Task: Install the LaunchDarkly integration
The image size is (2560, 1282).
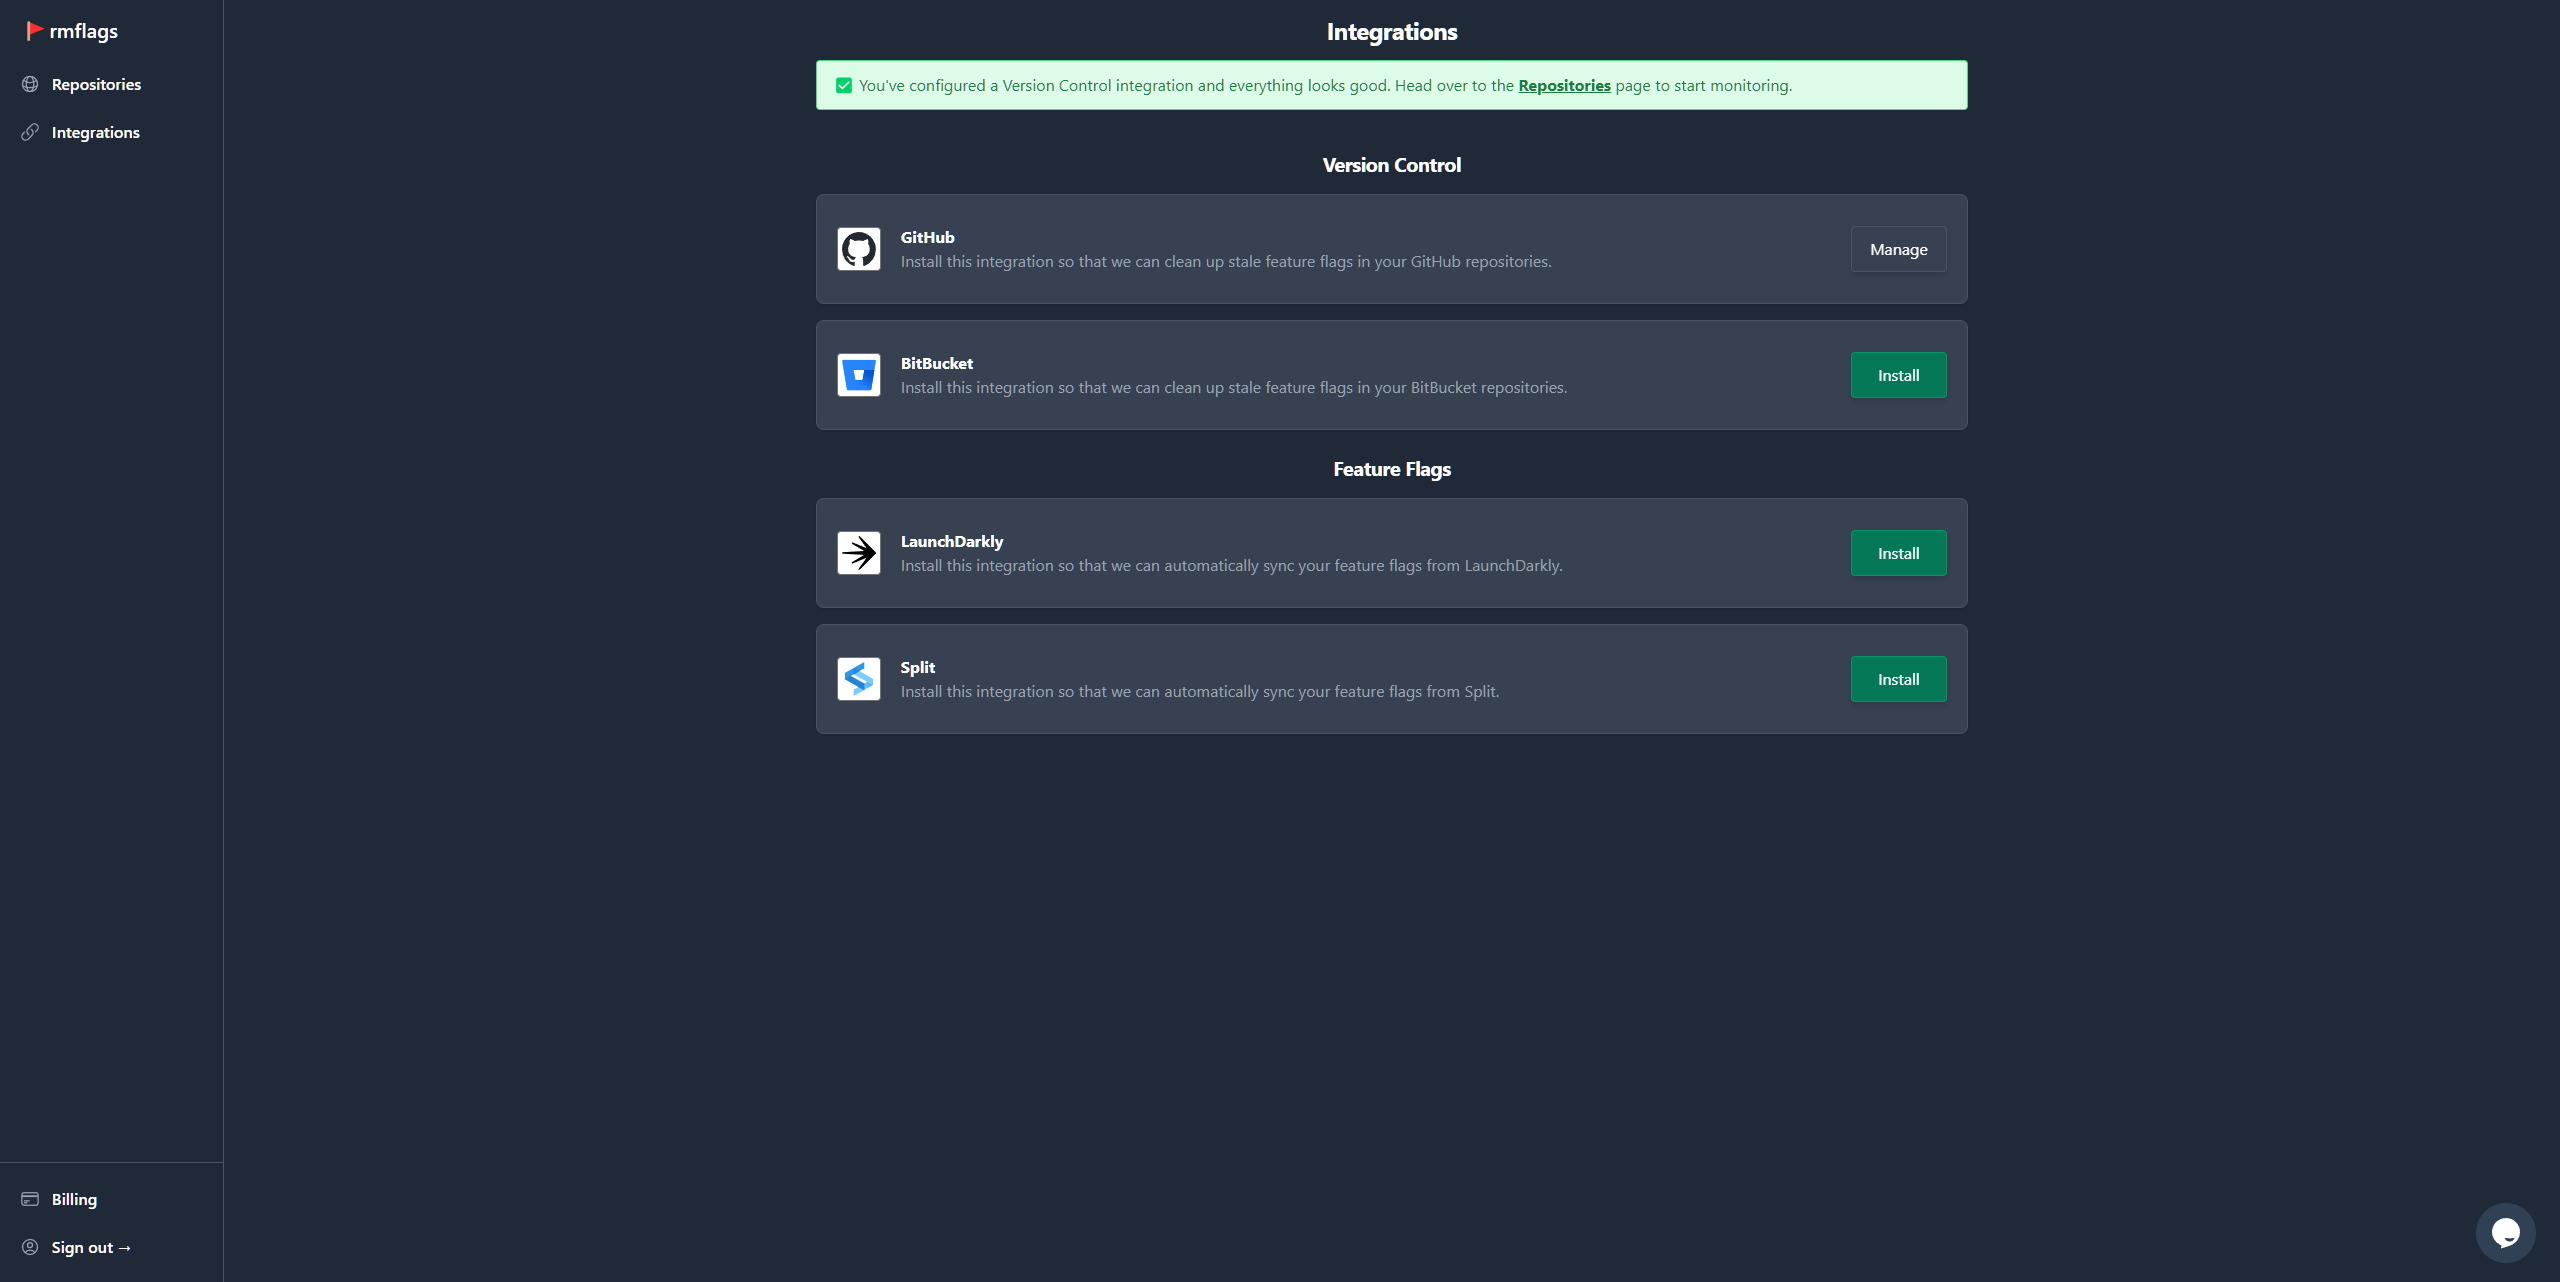Action: 1898,553
